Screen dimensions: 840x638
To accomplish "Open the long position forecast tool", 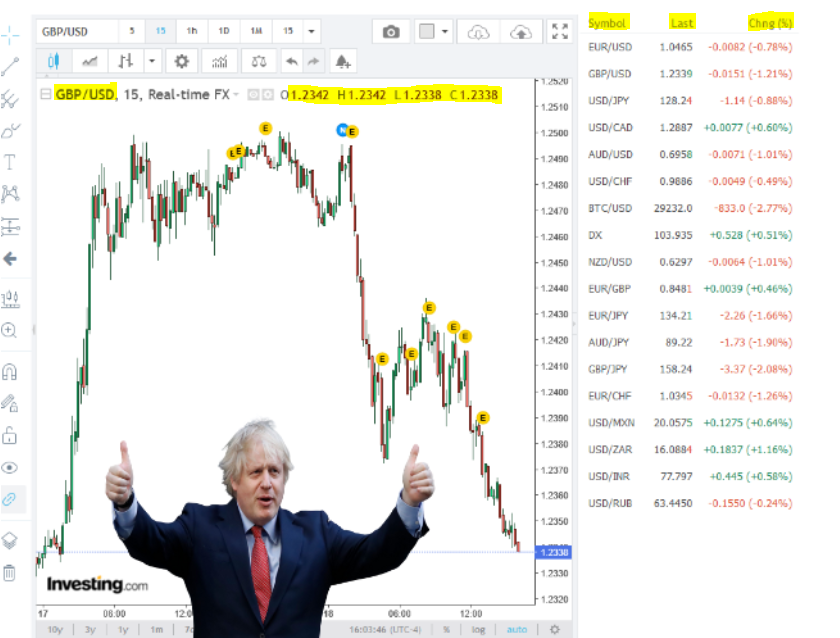I will pos(10,299).
